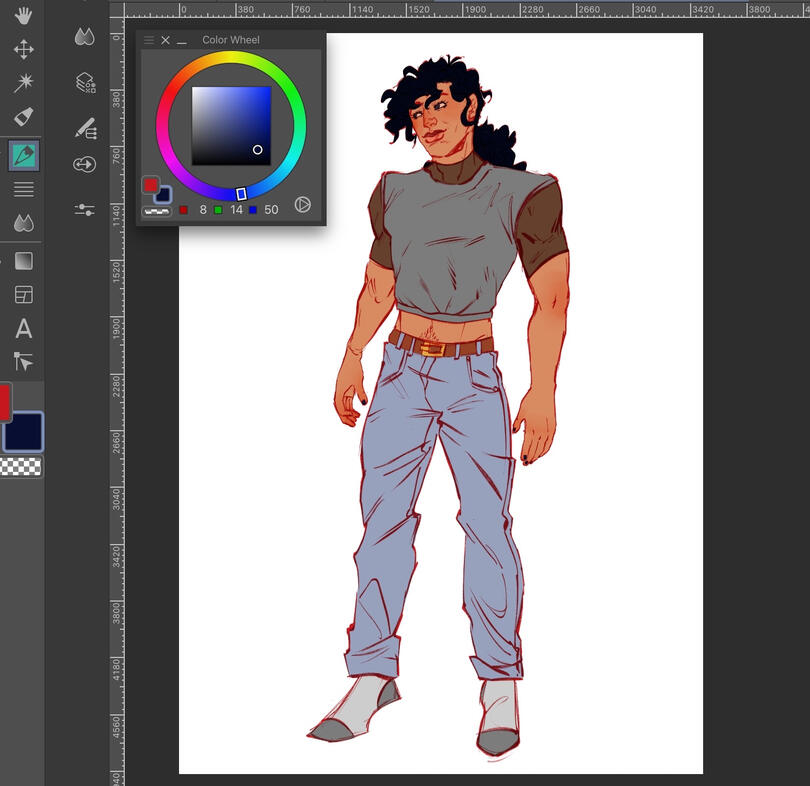
Task: Open the Color Wheel panel hamburger menu
Action: (x=149, y=40)
